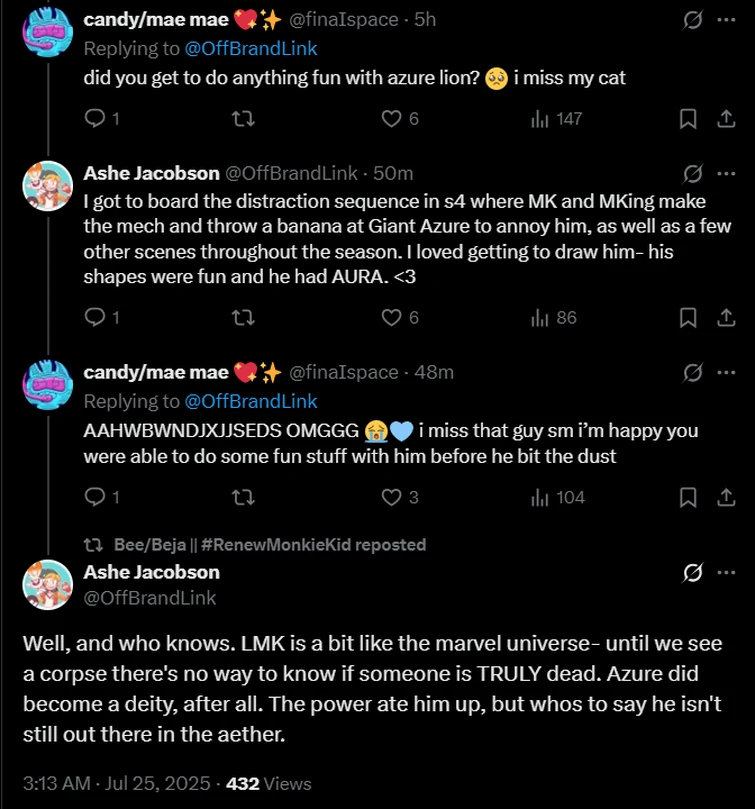755x809 pixels.
Task: Click Grok icon on main Ashe tweet
Action: click(x=691, y=573)
